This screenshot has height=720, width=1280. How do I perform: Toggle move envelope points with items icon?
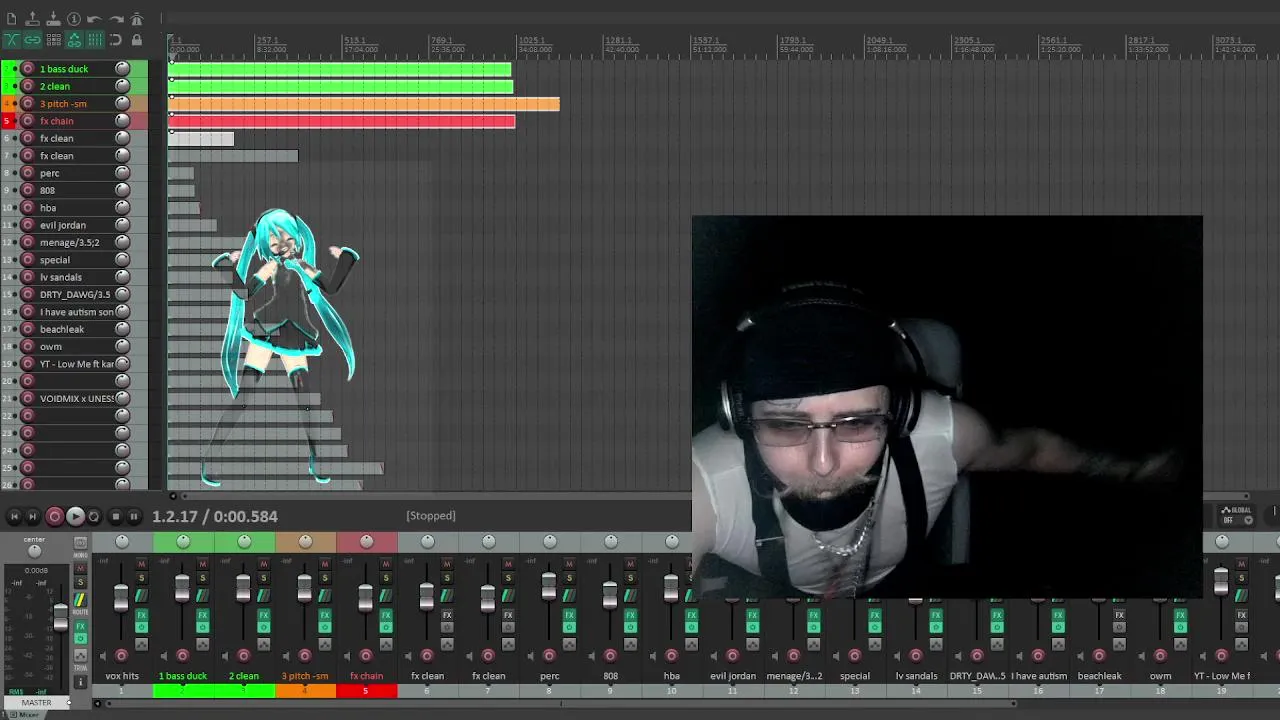pos(74,40)
